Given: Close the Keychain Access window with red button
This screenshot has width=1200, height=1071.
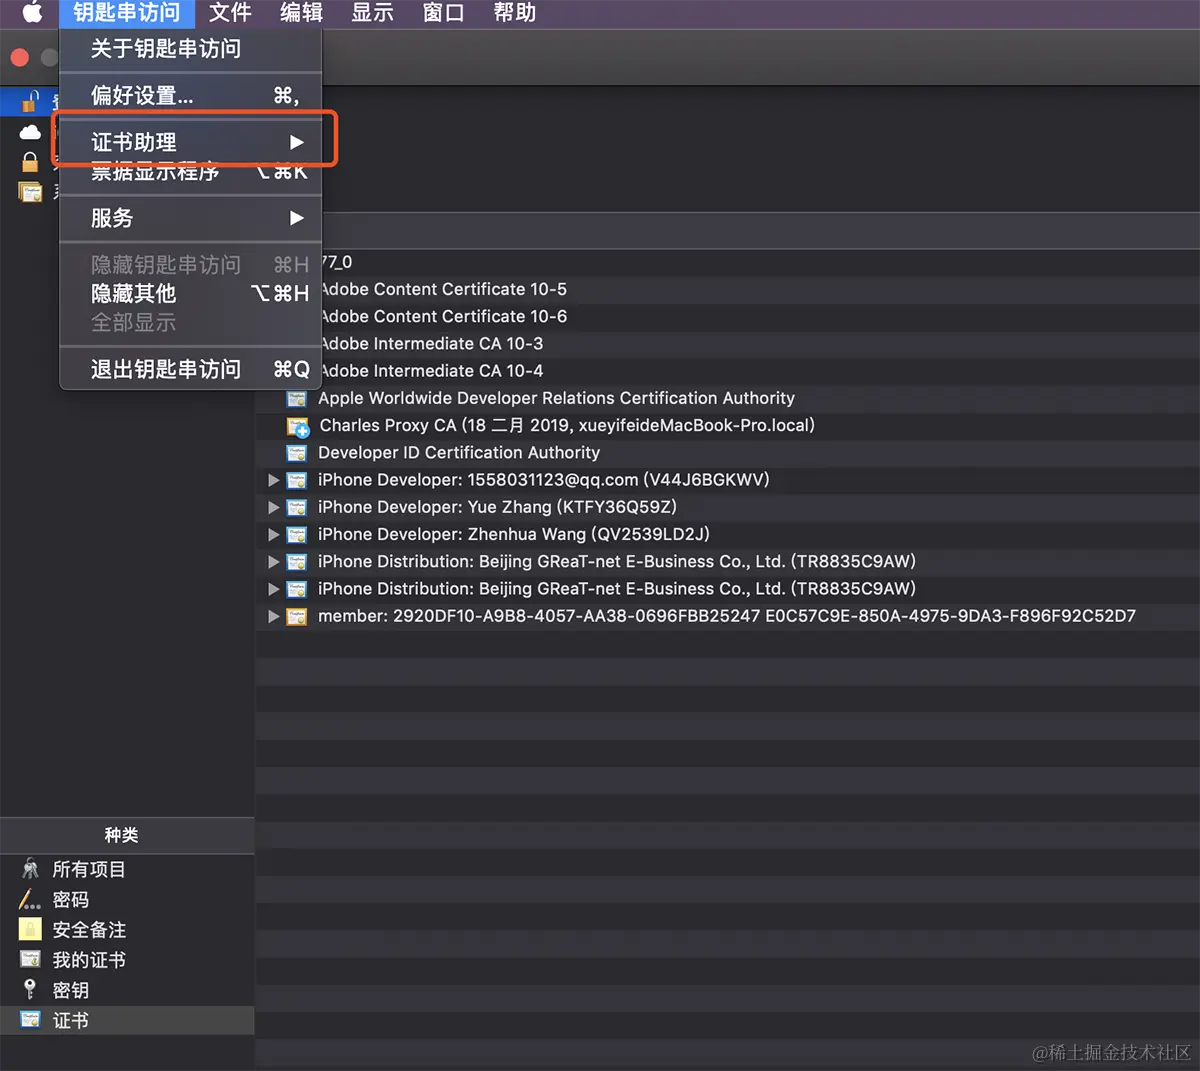Looking at the screenshot, I should point(19,57).
